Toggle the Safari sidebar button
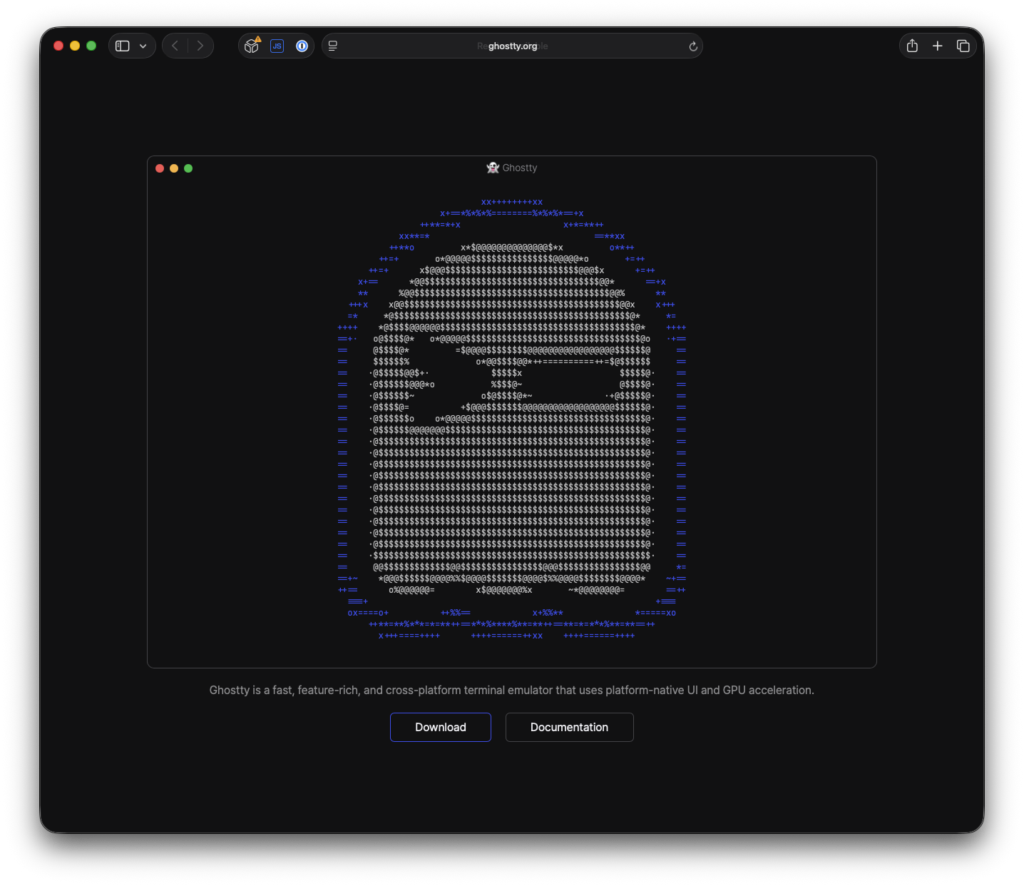This screenshot has width=1024, height=886. [122, 46]
